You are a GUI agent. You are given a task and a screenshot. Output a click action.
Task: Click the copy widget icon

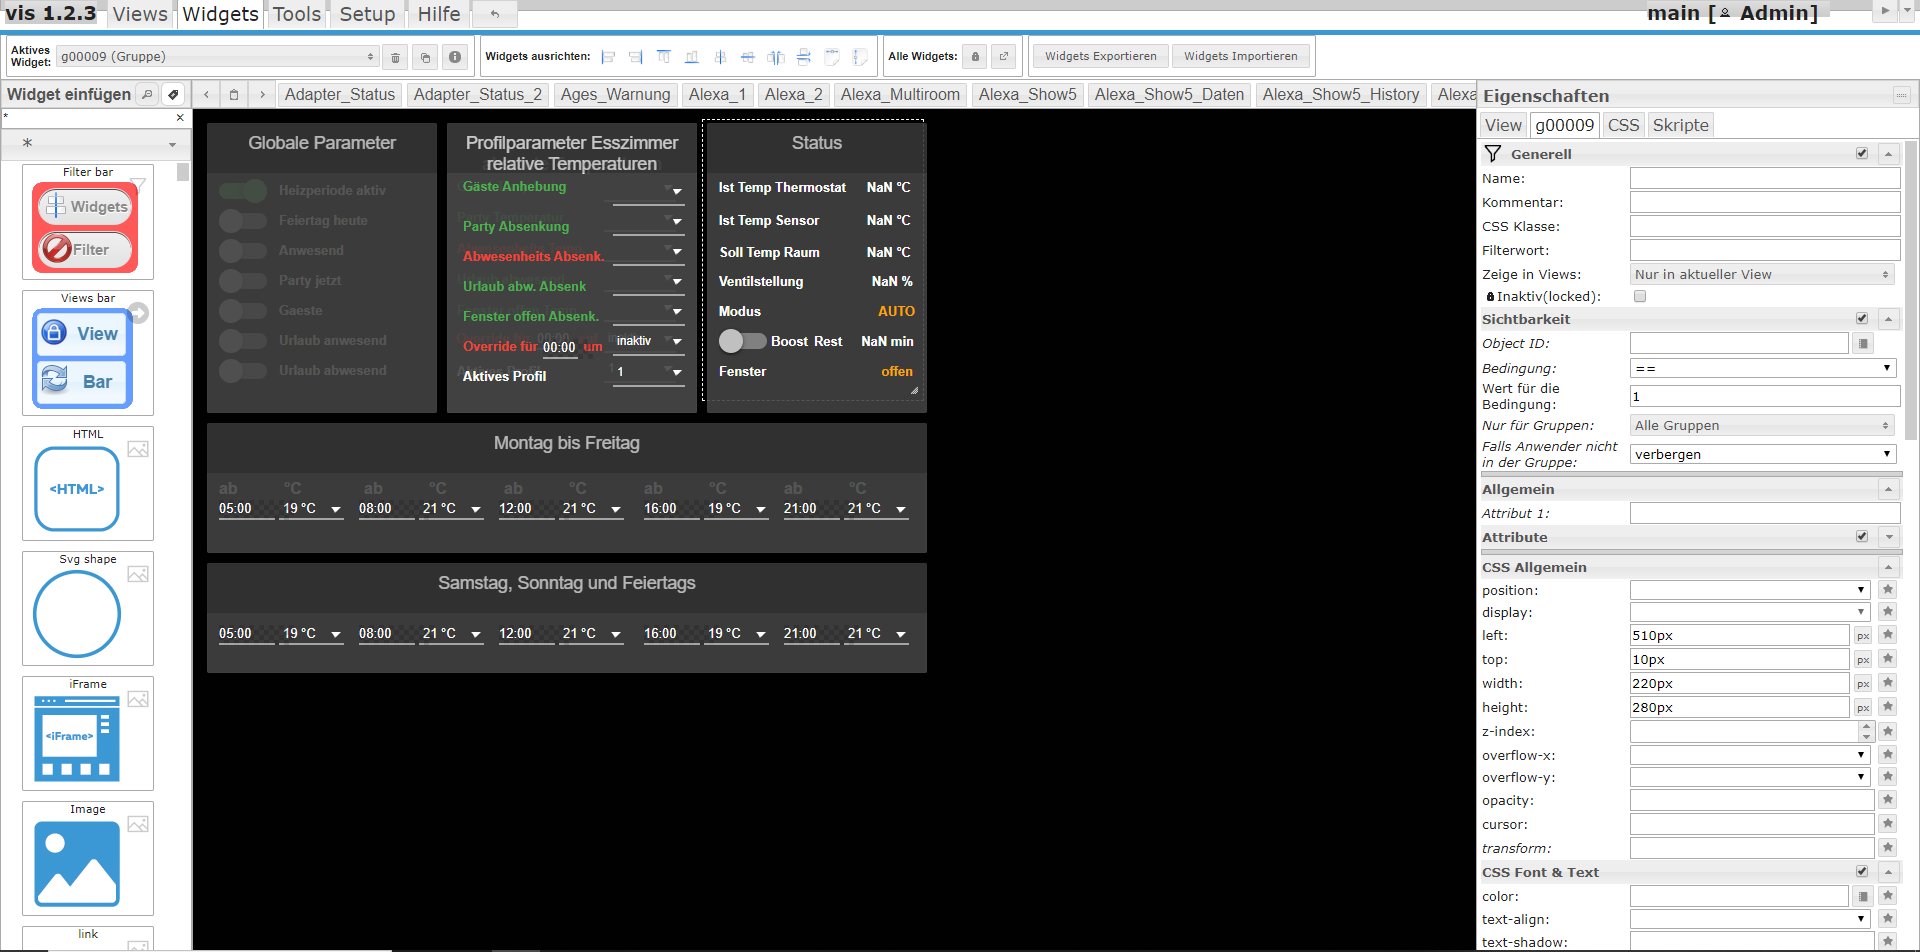425,57
